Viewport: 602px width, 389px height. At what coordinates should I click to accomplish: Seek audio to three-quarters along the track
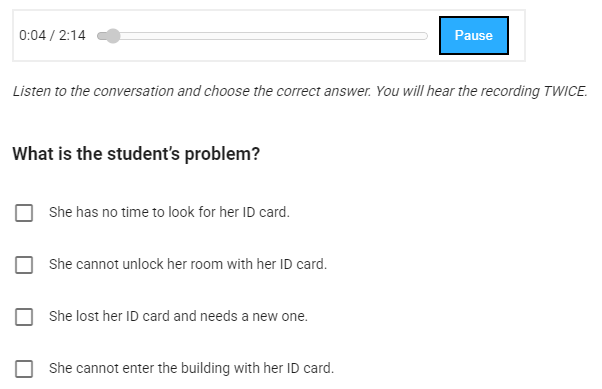tap(345, 36)
